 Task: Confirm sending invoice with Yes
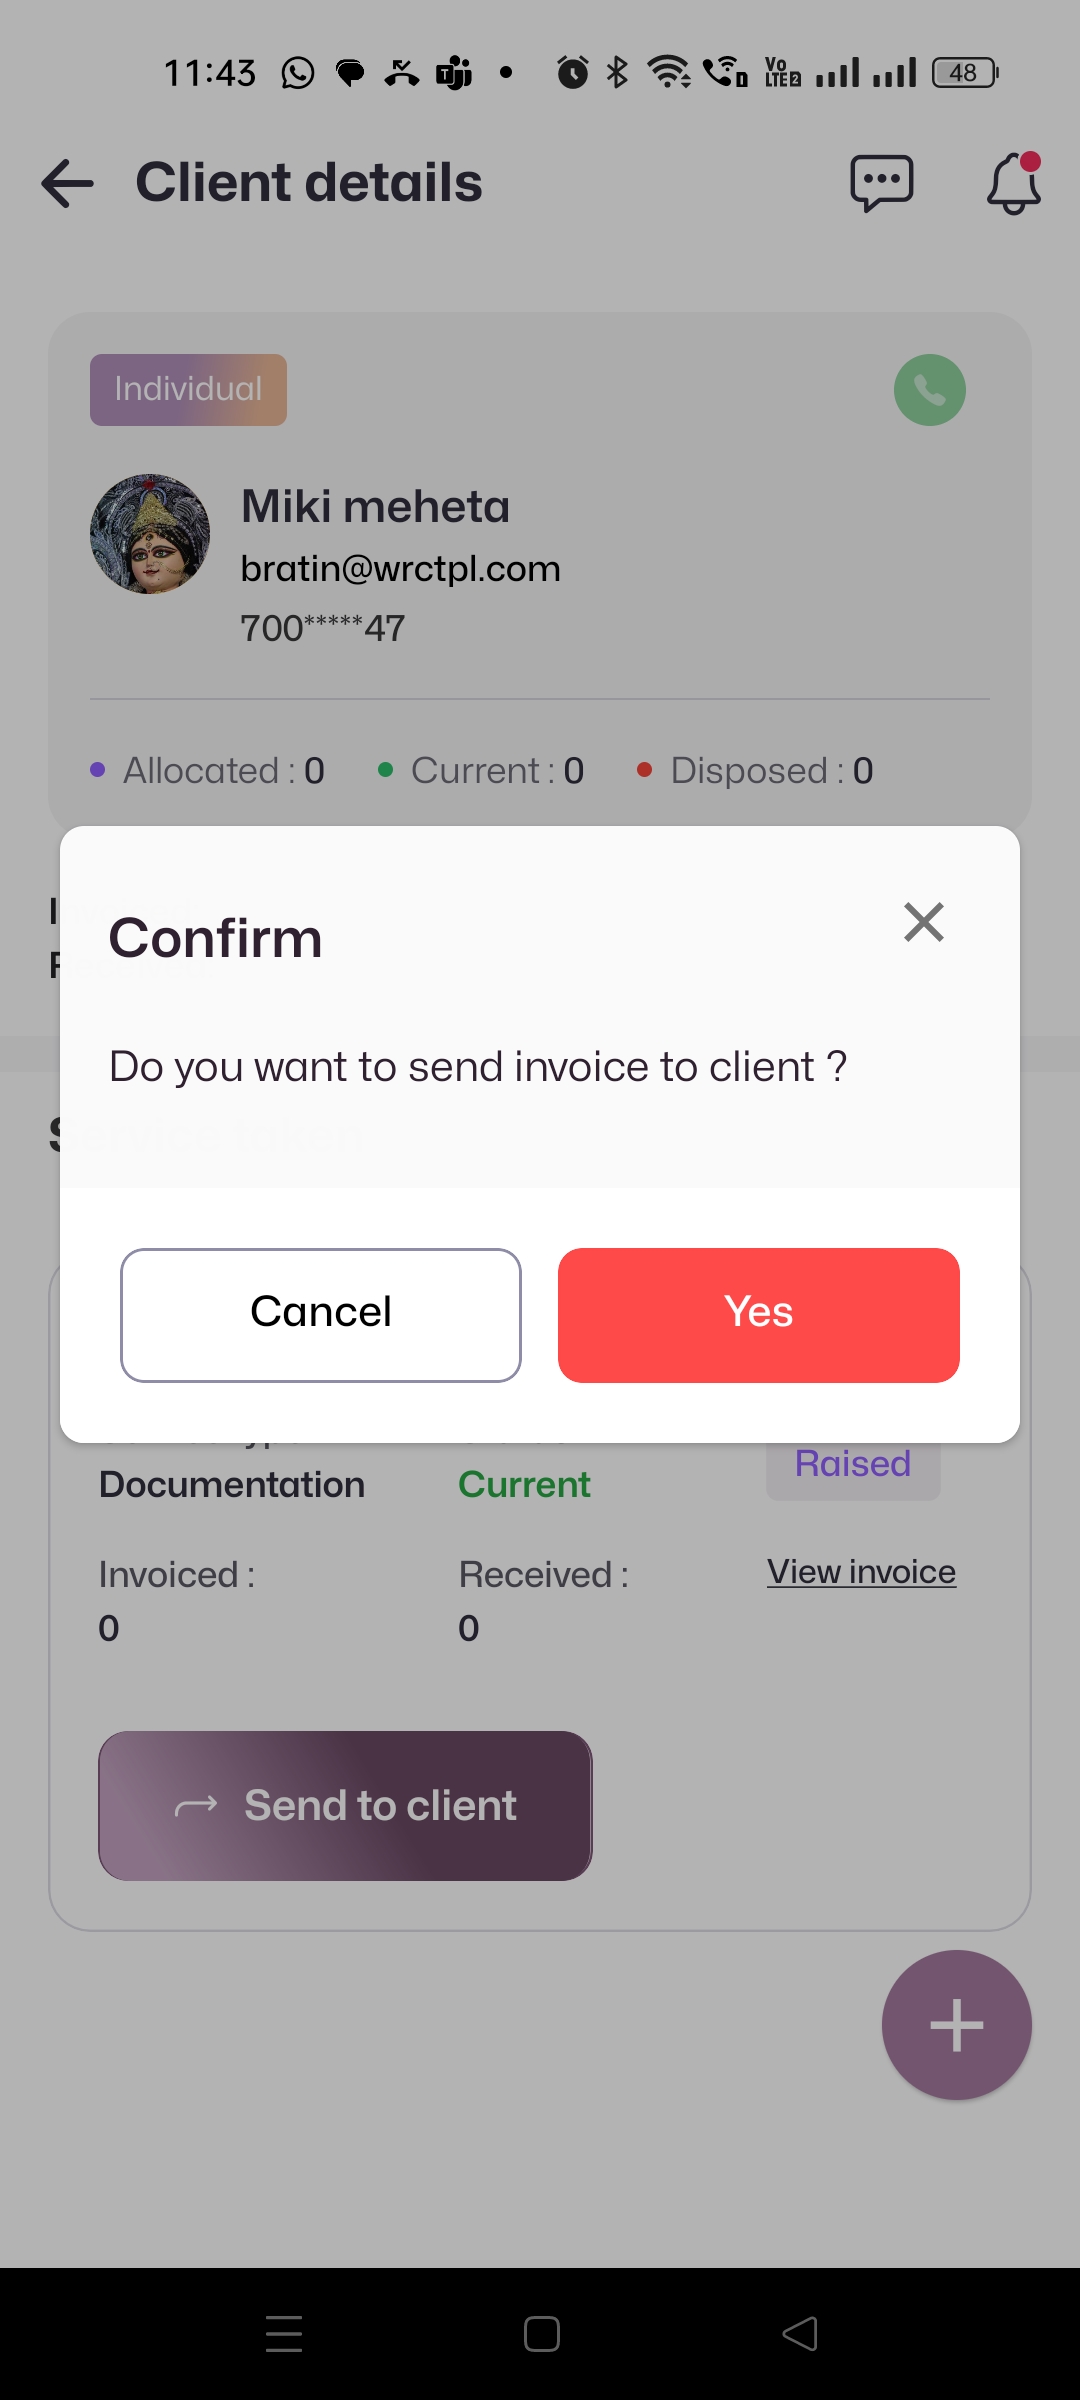(x=758, y=1314)
